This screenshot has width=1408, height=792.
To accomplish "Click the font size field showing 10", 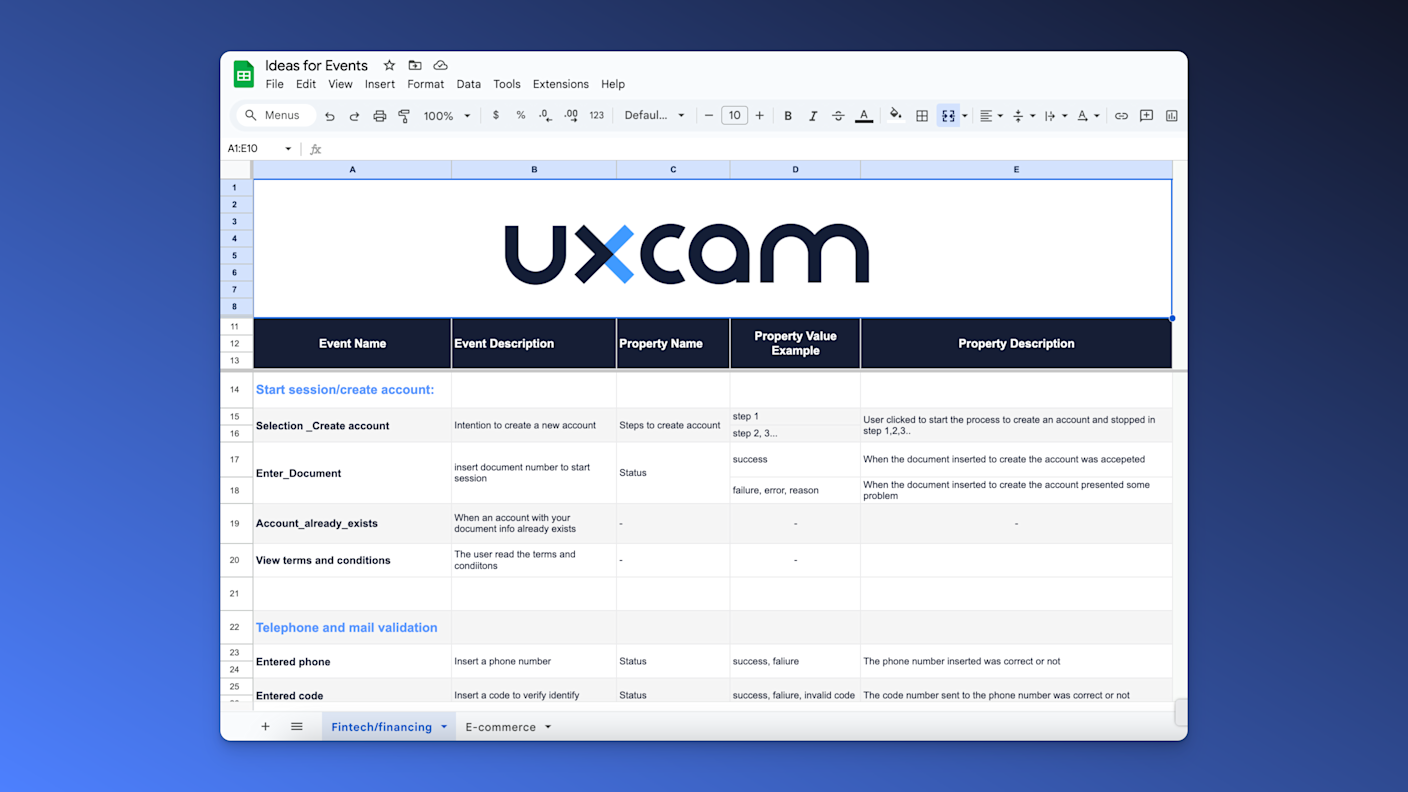I will pyautogui.click(x=734, y=116).
